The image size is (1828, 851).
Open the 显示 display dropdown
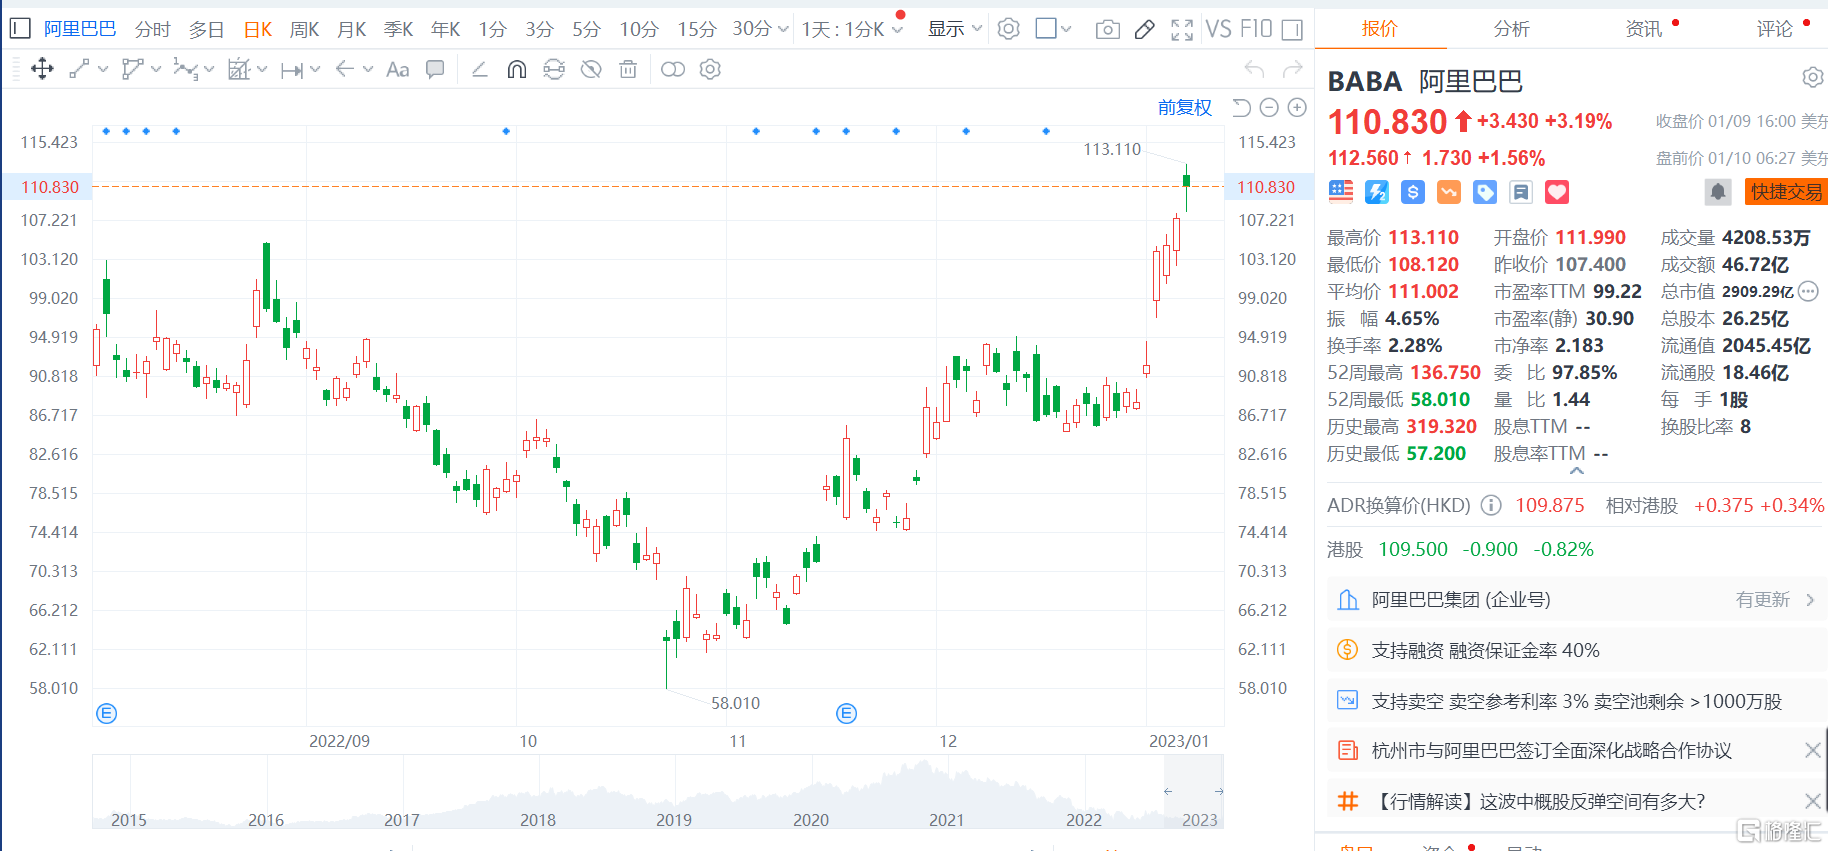(x=955, y=30)
